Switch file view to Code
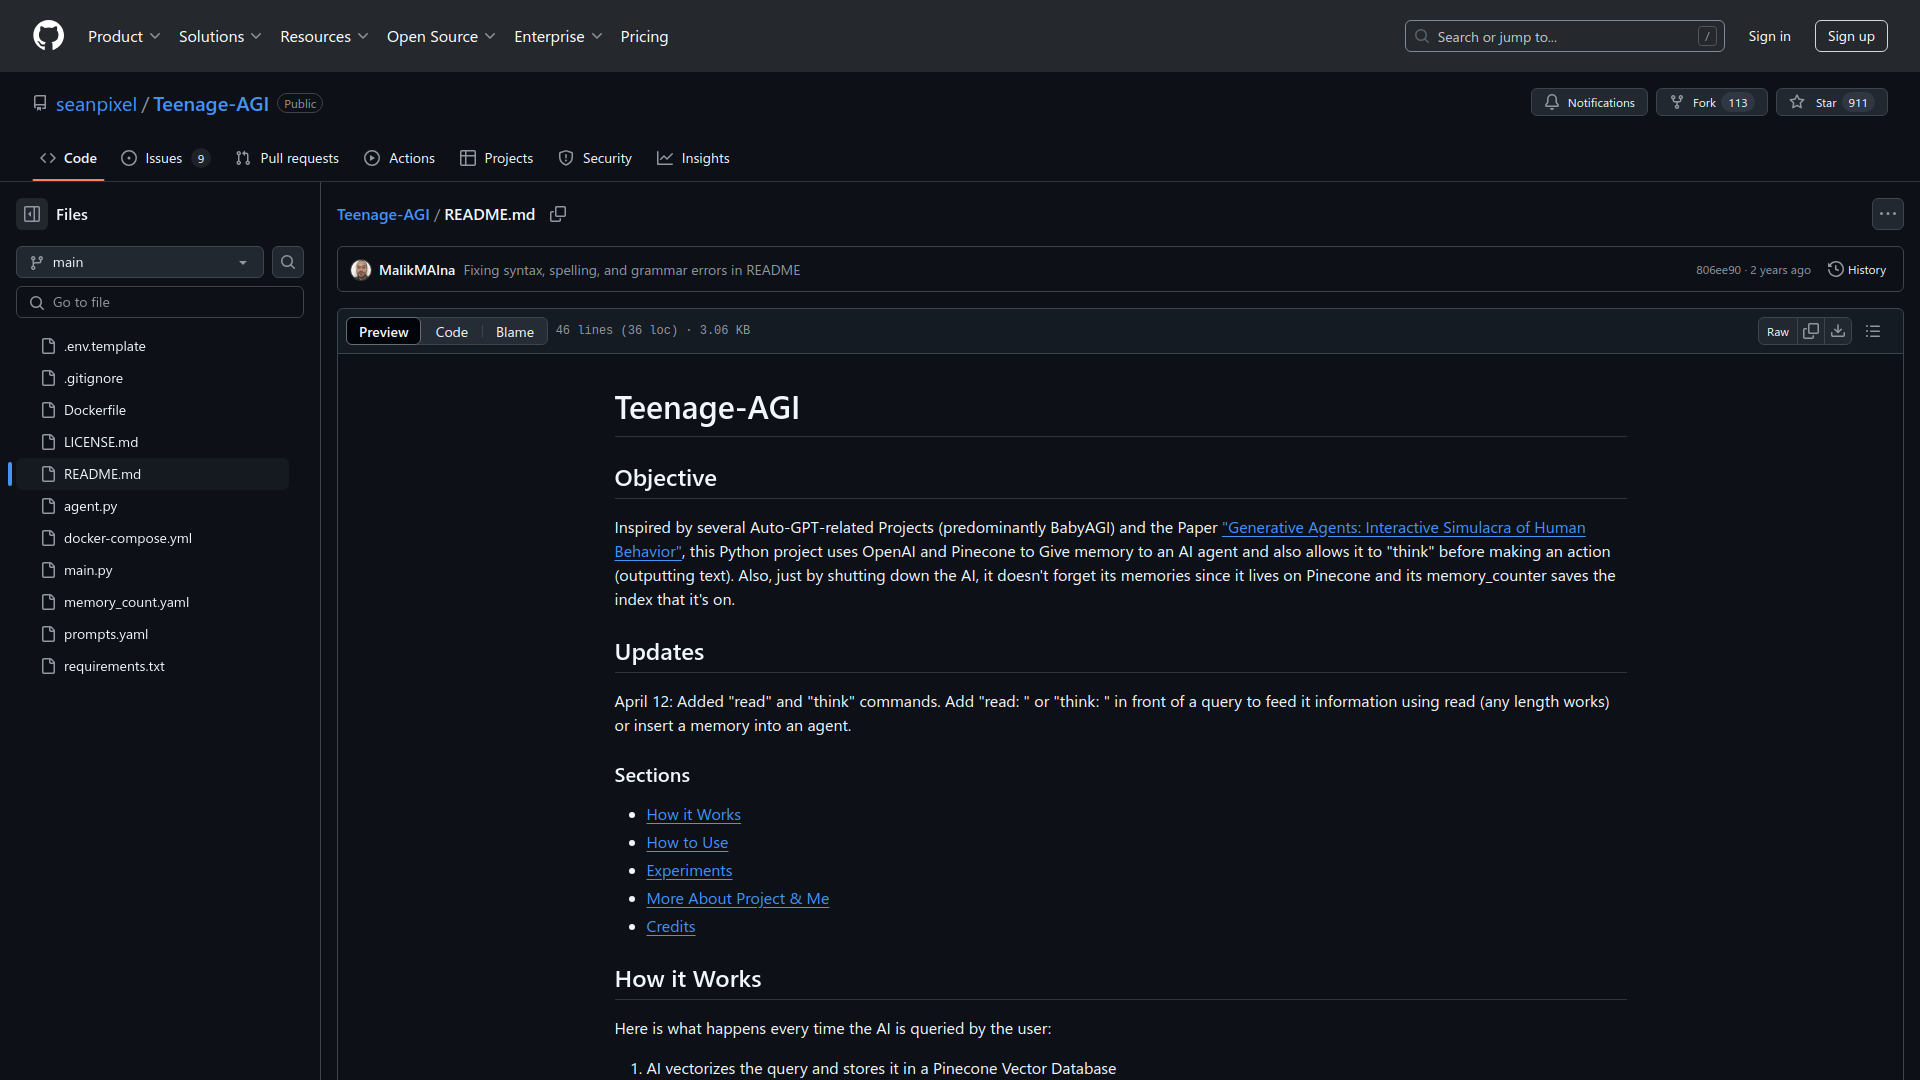The height and width of the screenshot is (1080, 1920). click(451, 331)
